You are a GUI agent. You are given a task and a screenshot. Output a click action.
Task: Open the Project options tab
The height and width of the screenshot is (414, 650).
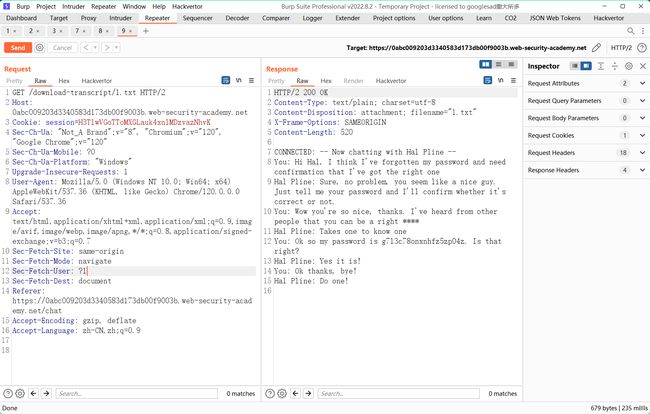394,18
